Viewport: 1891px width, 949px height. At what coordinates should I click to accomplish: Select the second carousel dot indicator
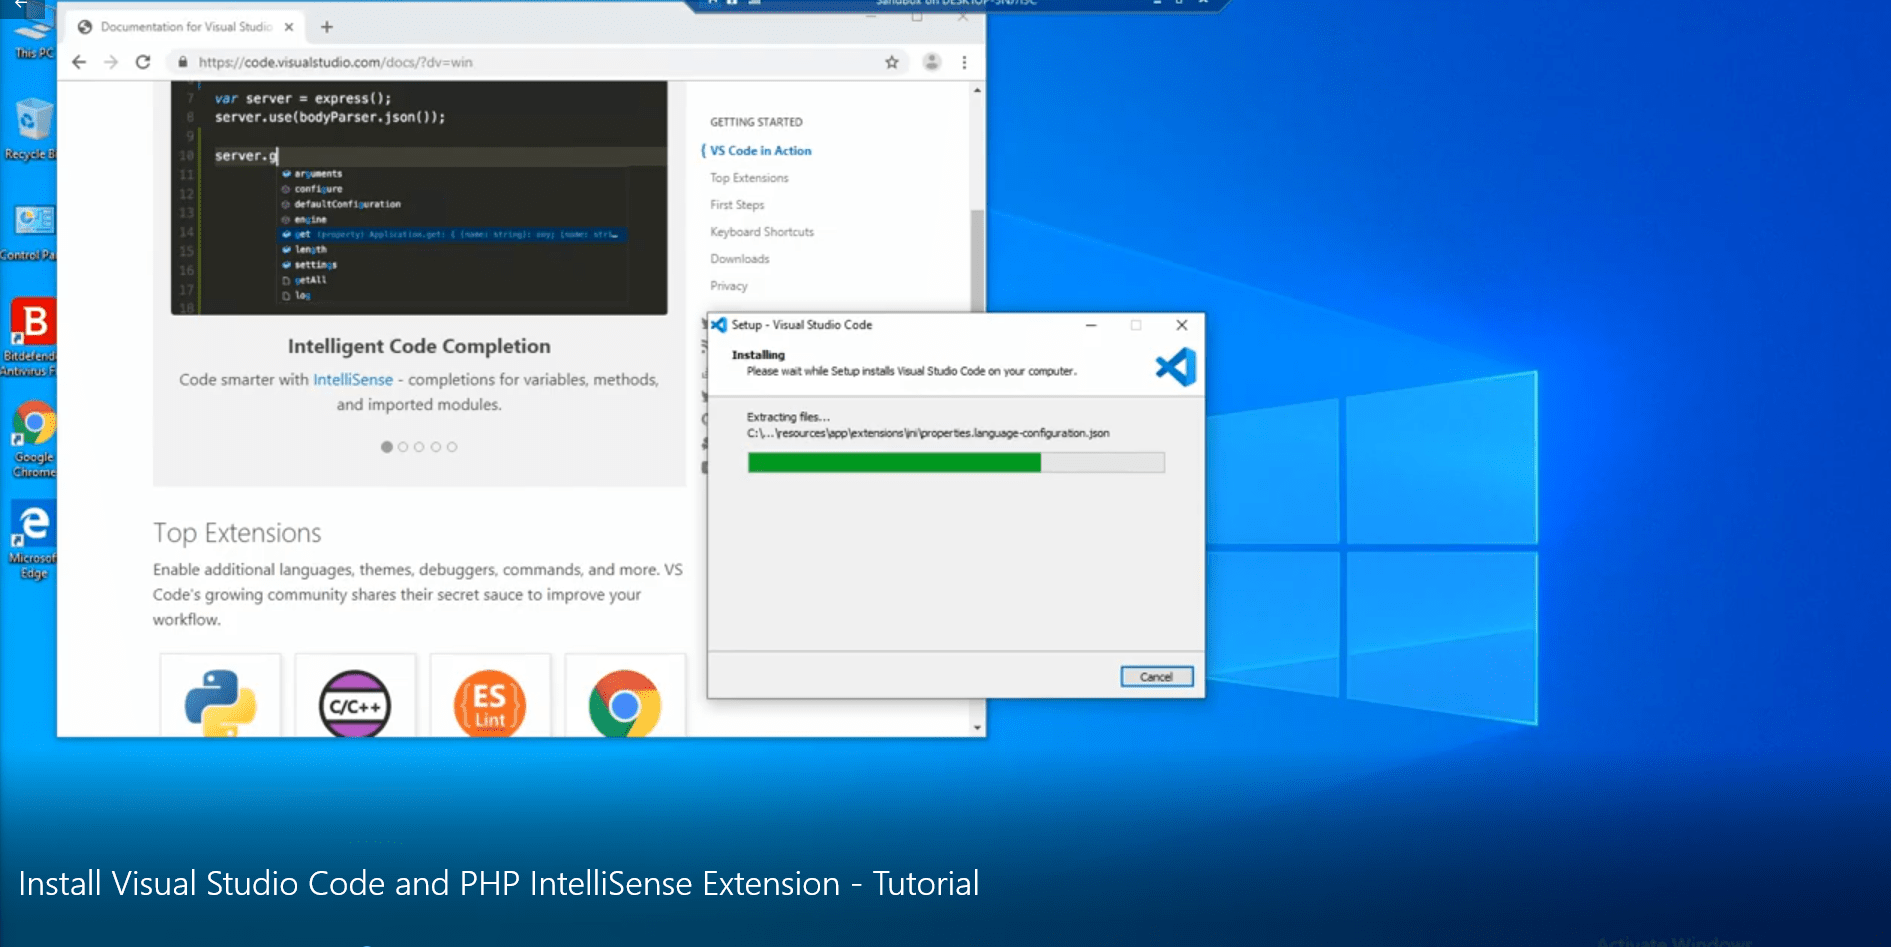click(x=403, y=447)
